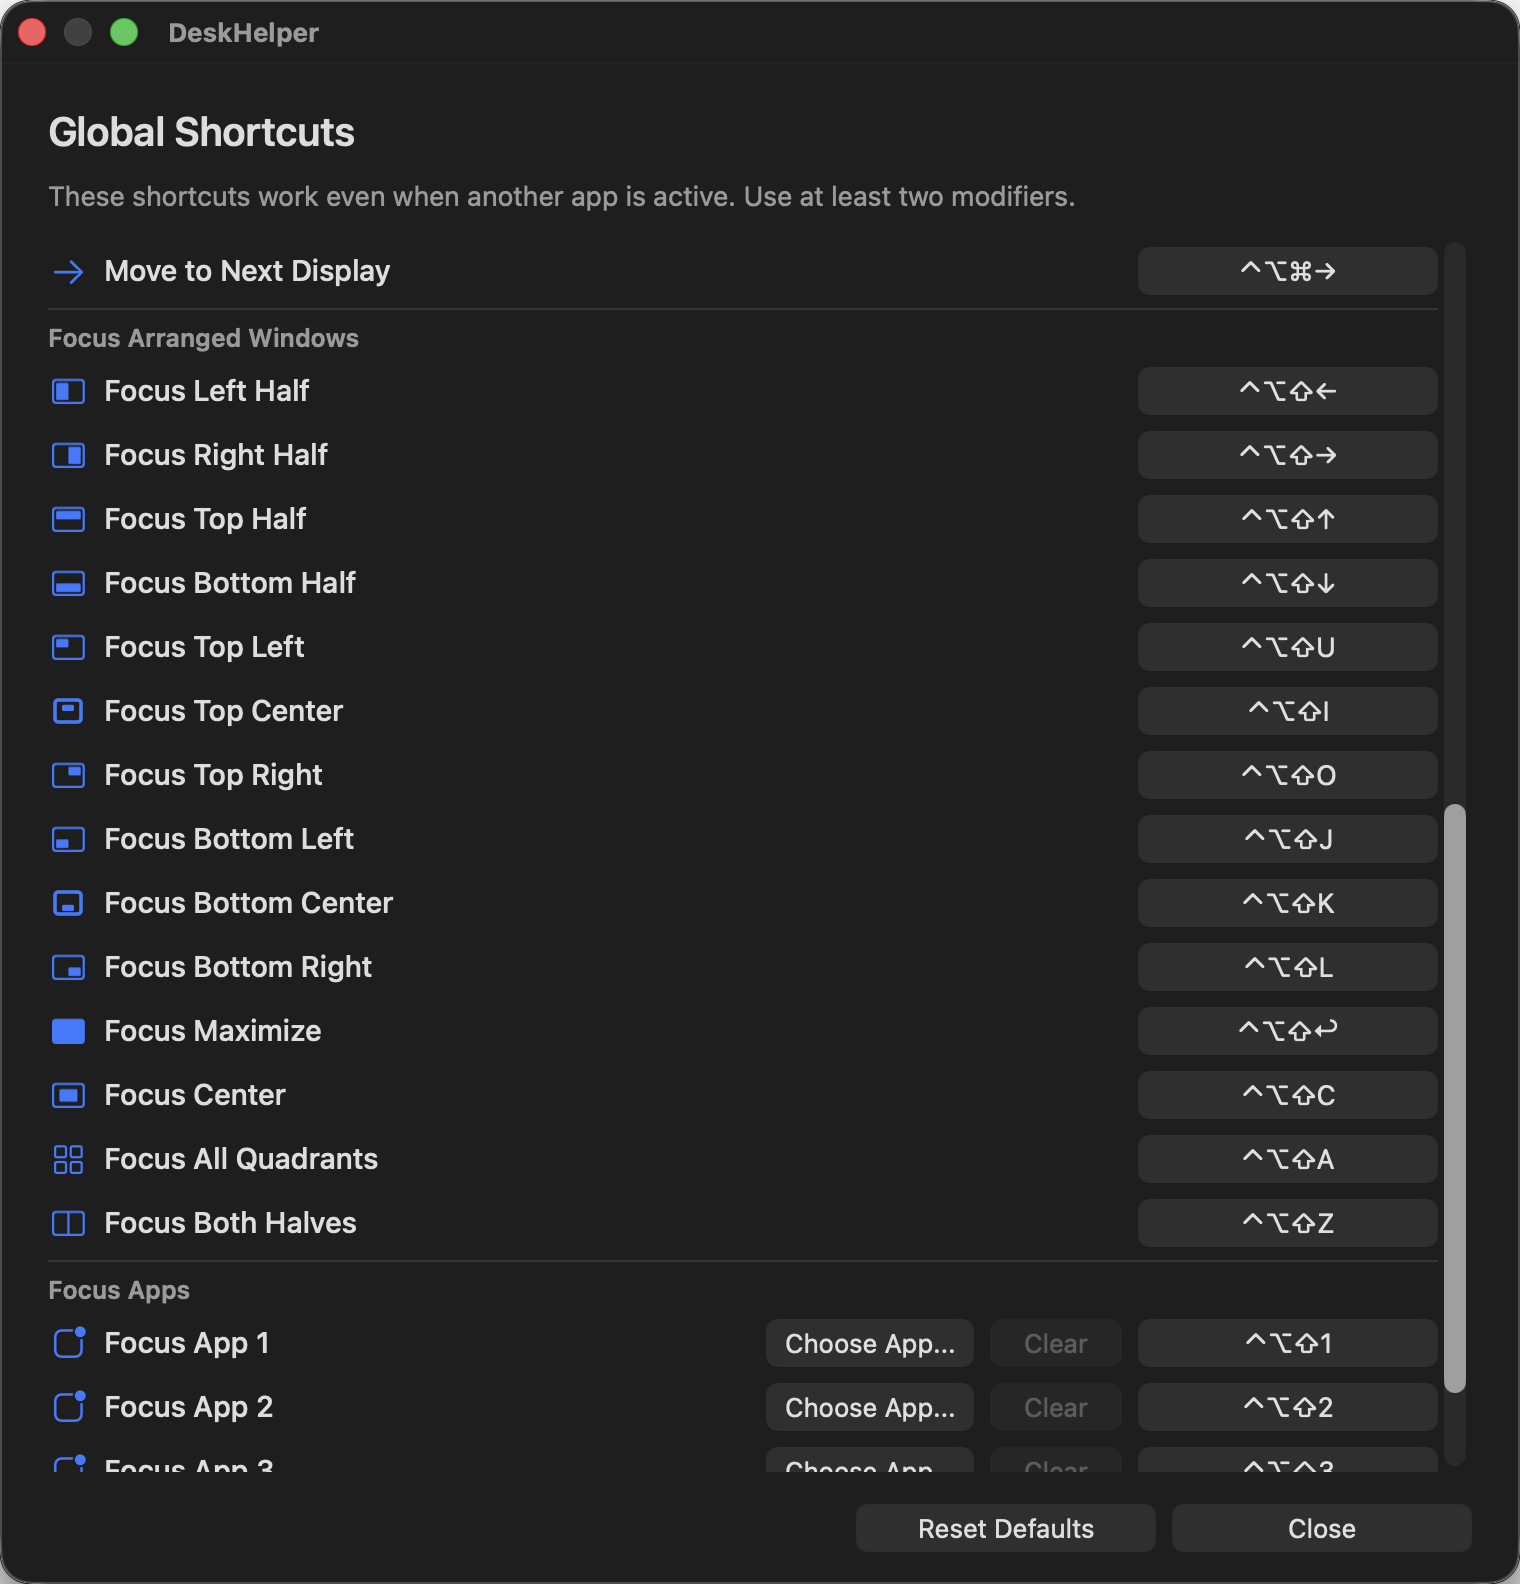The width and height of the screenshot is (1520, 1584).
Task: Click the Focus App 1 icon
Action: [69, 1342]
